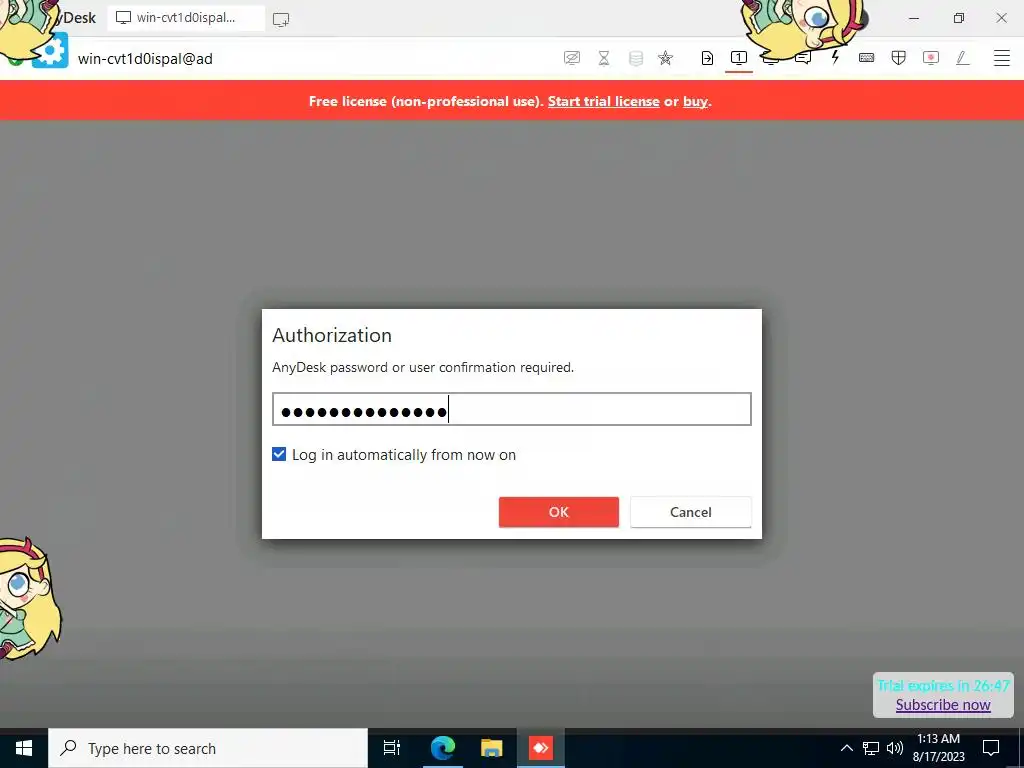Click into the Authorization password field
The height and width of the screenshot is (768, 1024).
click(511, 409)
